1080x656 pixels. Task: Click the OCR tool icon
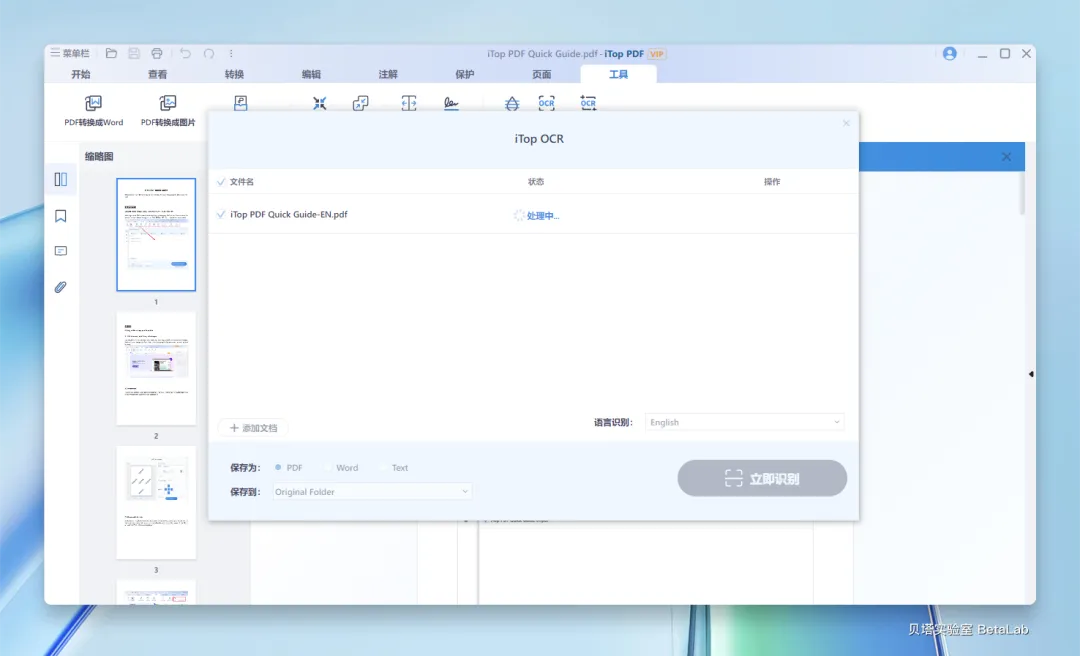tap(547, 103)
